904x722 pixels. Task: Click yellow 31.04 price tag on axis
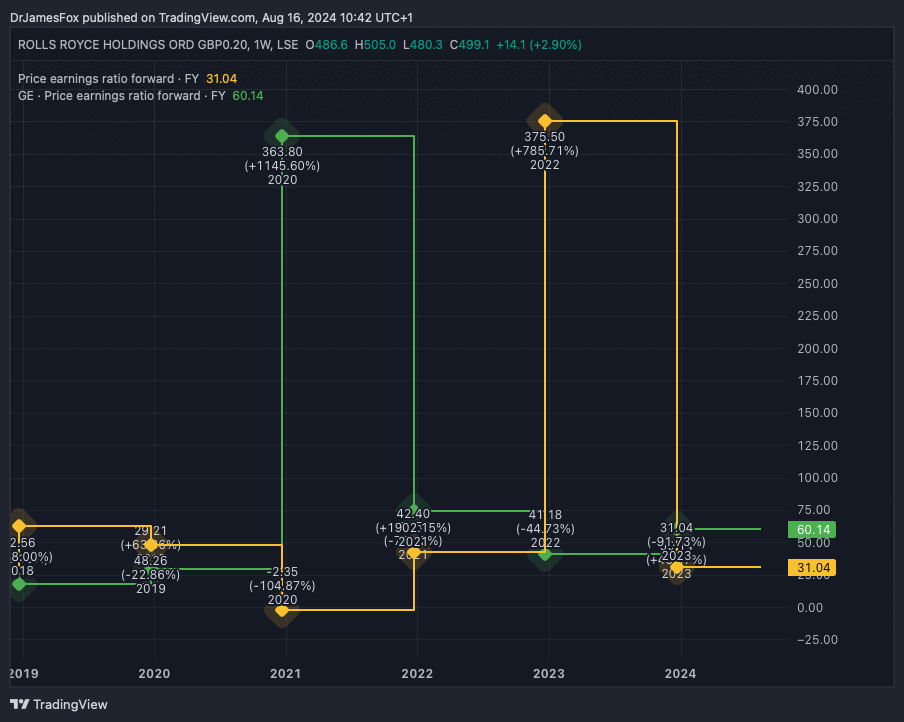pyautogui.click(x=812, y=568)
